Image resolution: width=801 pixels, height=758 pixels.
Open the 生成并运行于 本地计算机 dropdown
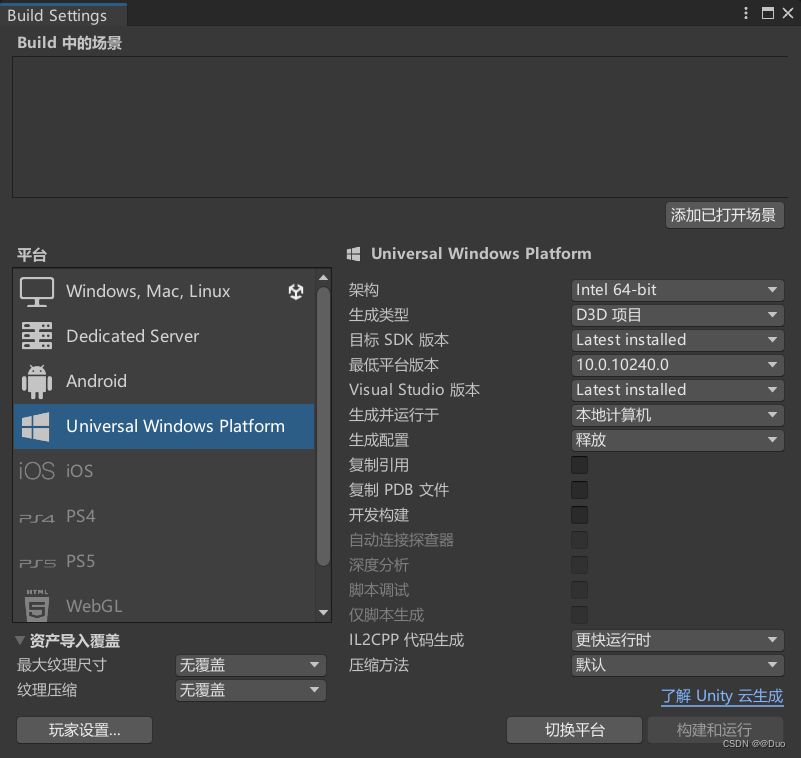click(x=677, y=415)
